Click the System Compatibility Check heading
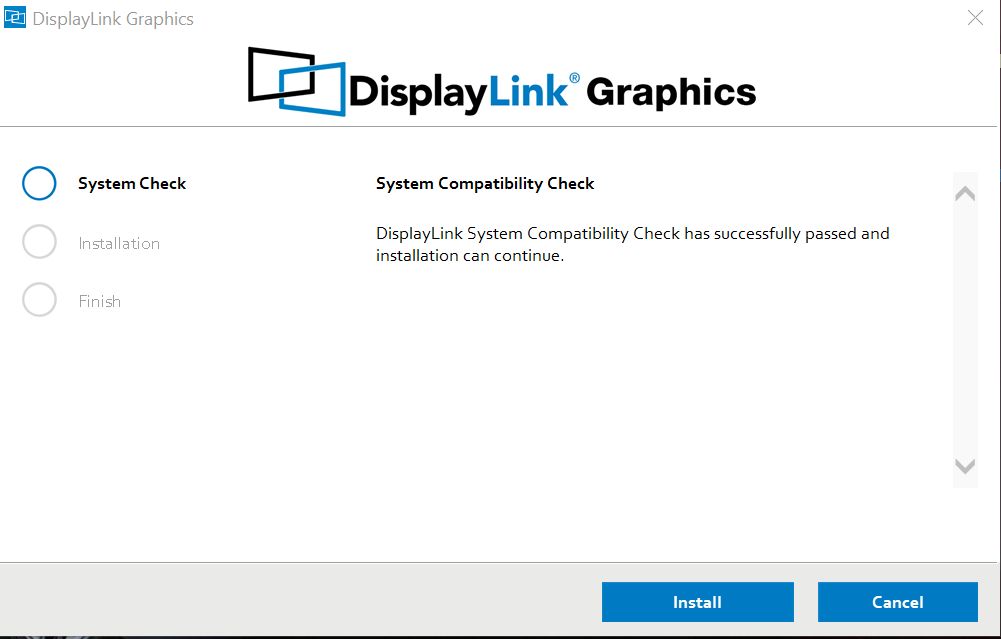This screenshot has height=639, width=1001. pos(485,184)
